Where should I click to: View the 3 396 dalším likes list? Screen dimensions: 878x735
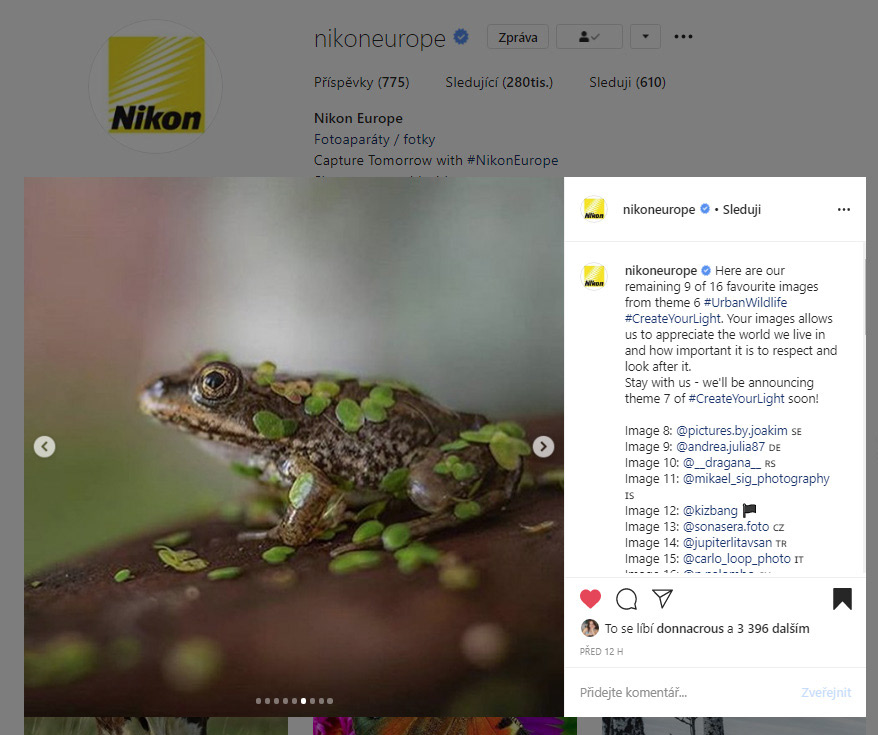pos(773,629)
